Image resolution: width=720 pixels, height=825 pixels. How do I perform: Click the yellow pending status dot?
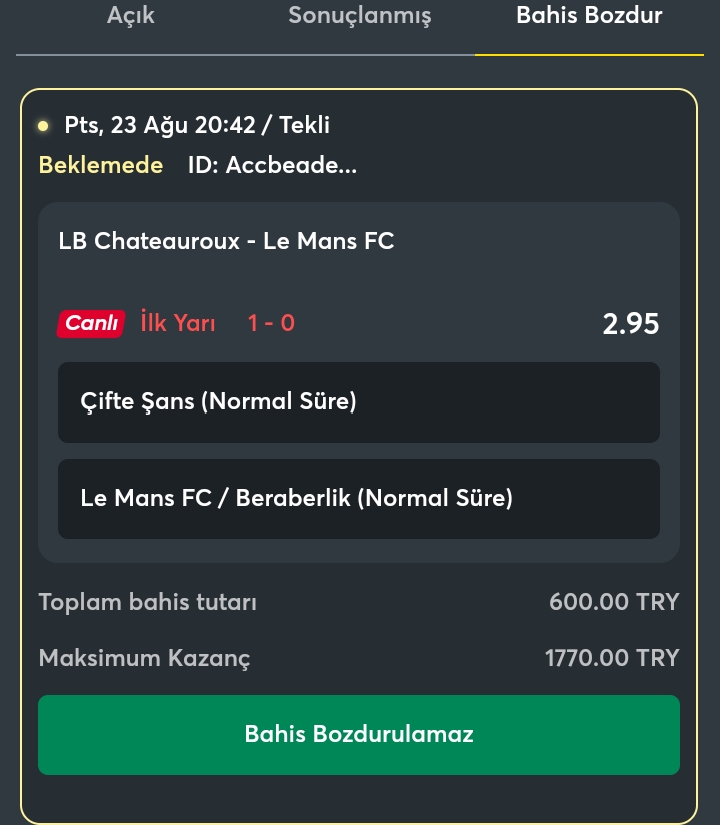43,126
